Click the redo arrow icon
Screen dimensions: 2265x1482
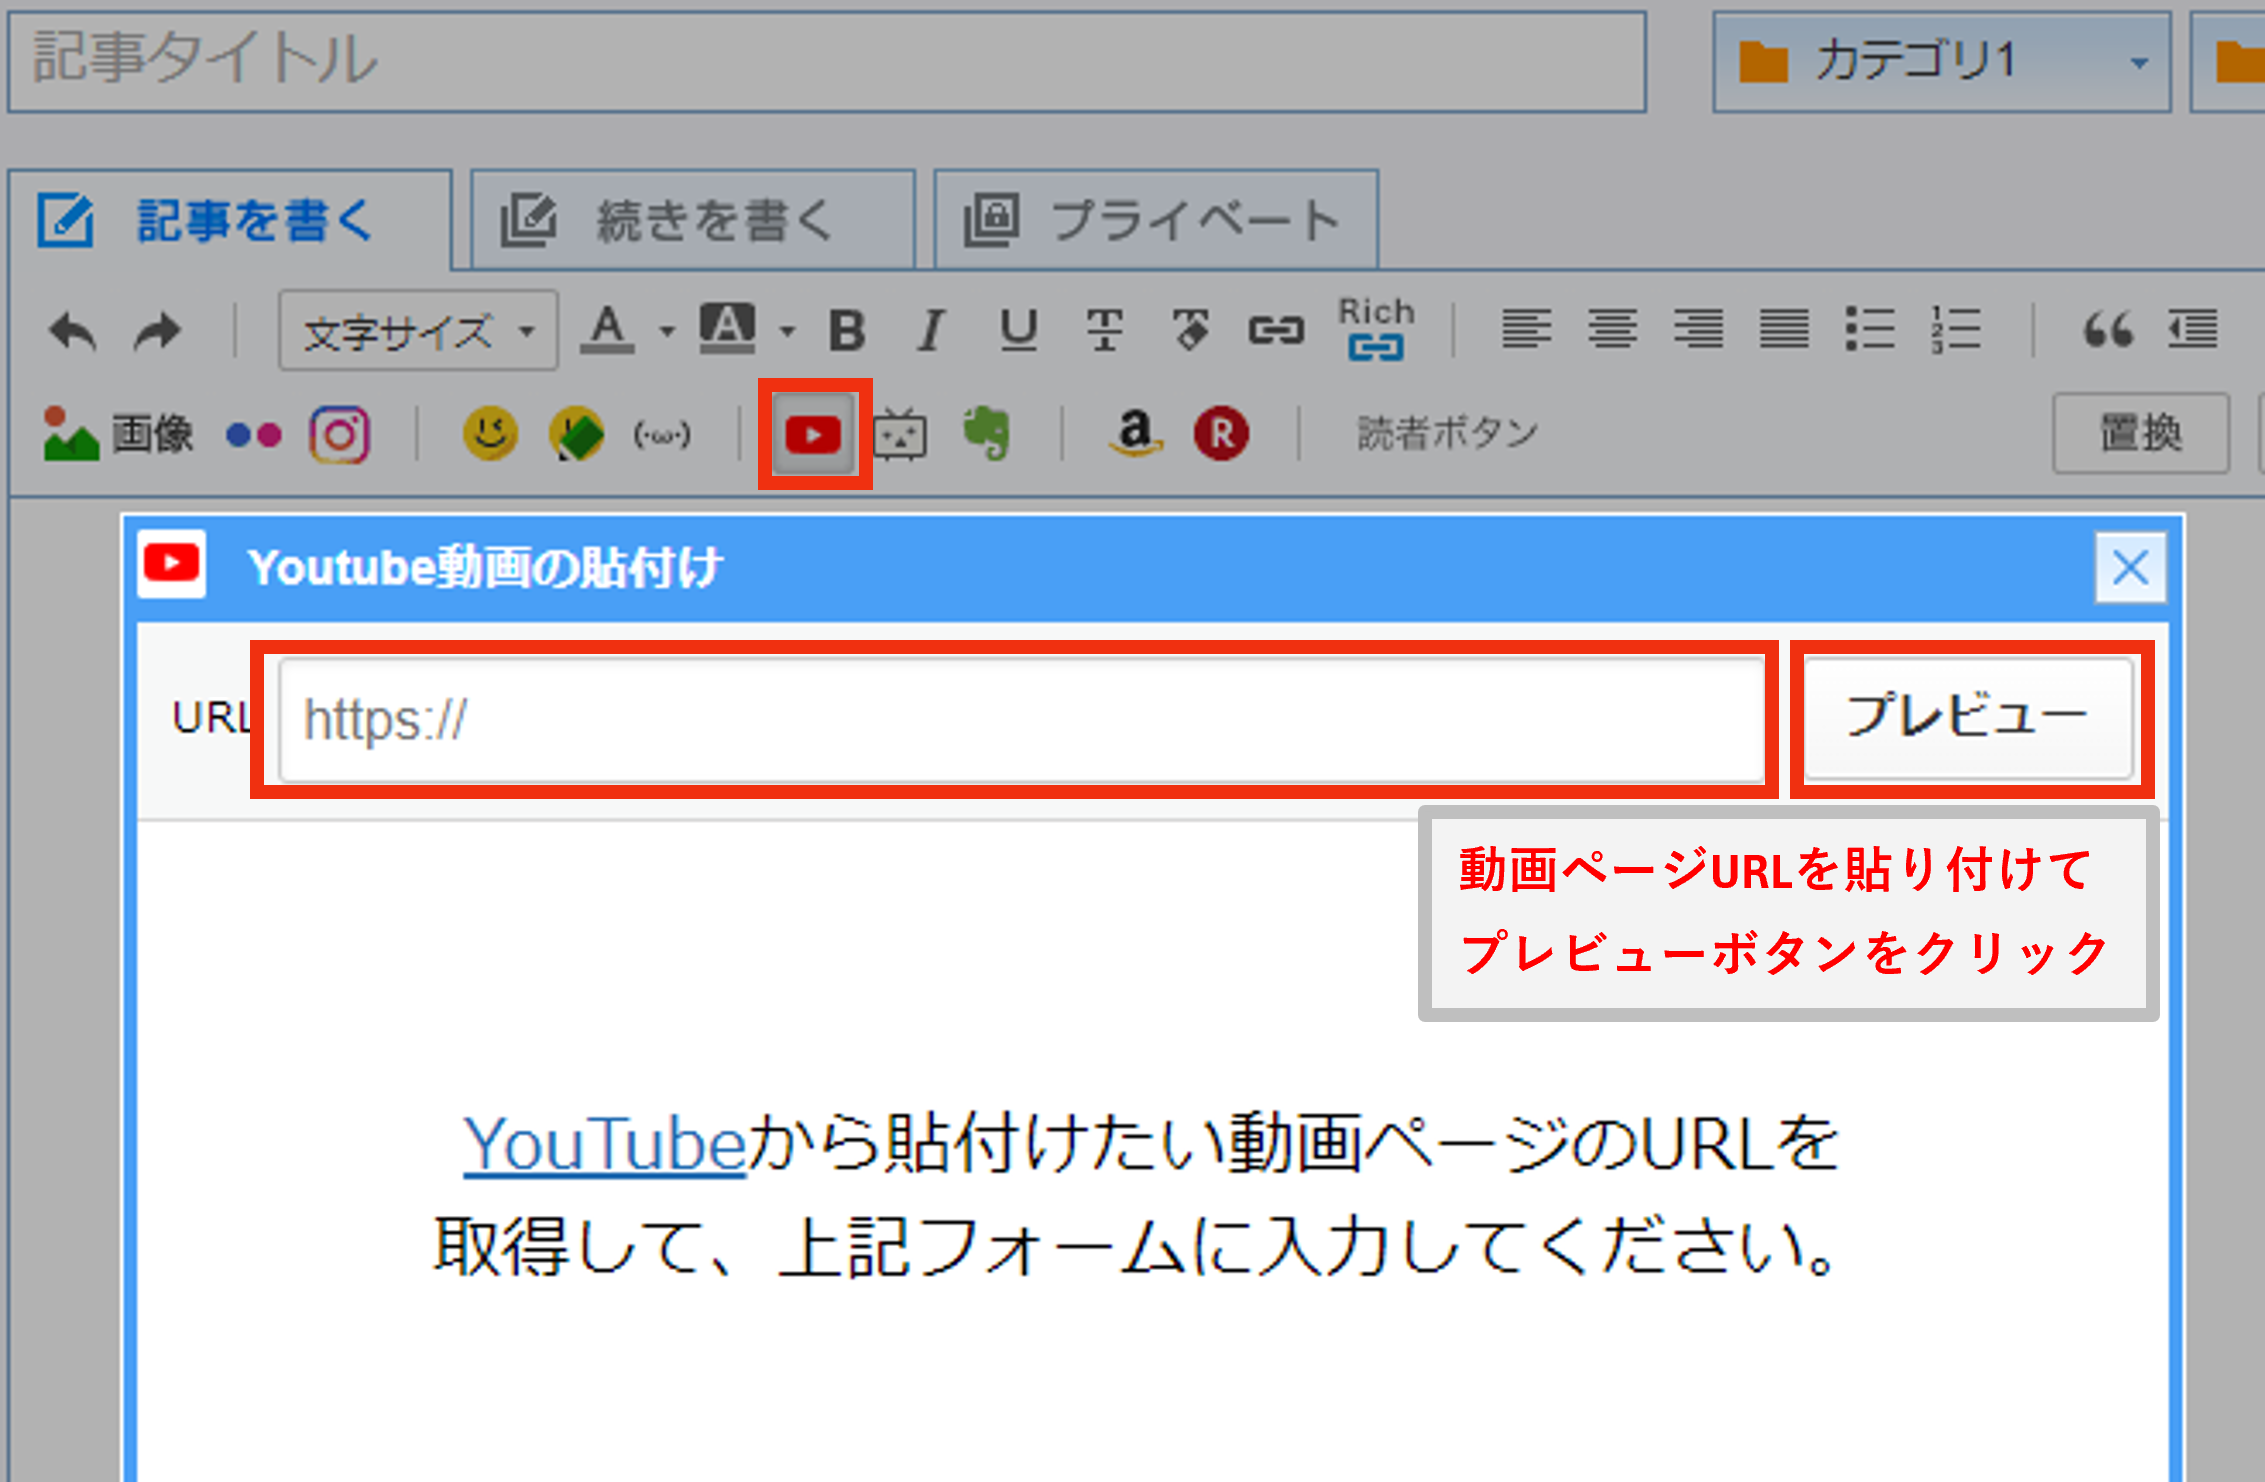coord(158,330)
